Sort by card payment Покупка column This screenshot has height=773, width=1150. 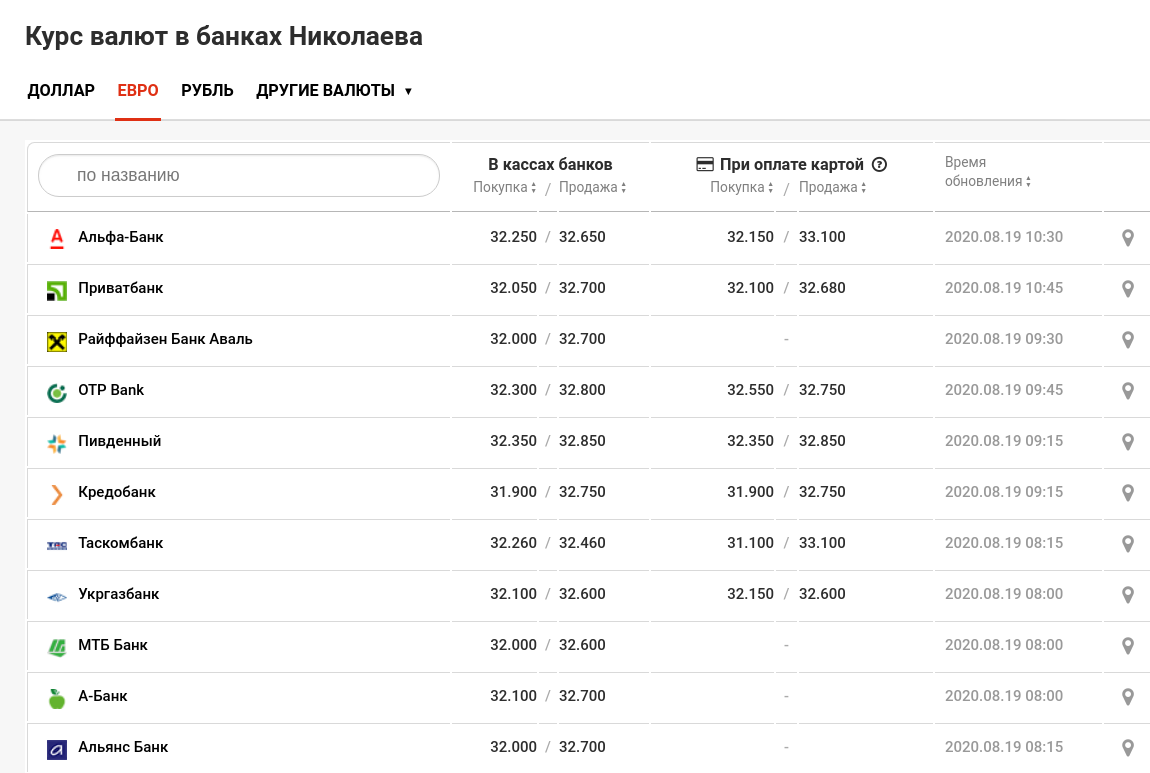point(741,187)
